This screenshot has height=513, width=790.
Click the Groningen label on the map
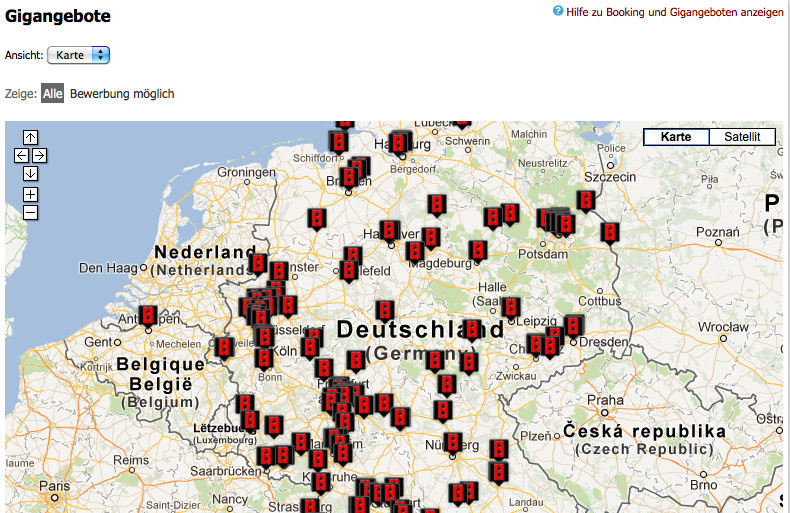click(x=246, y=172)
